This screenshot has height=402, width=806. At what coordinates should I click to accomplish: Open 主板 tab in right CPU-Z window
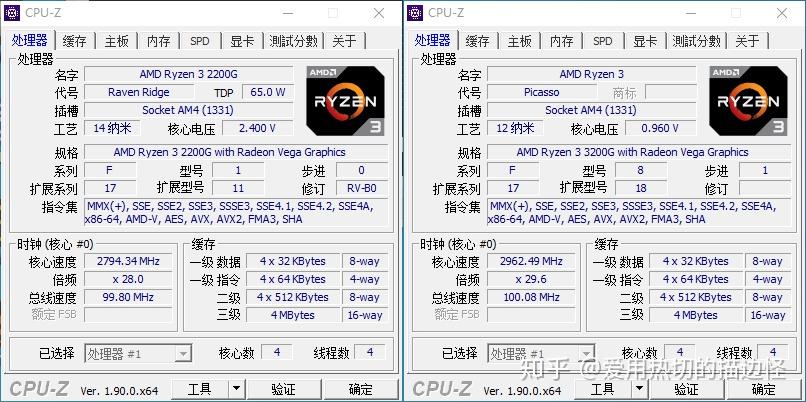click(520, 41)
